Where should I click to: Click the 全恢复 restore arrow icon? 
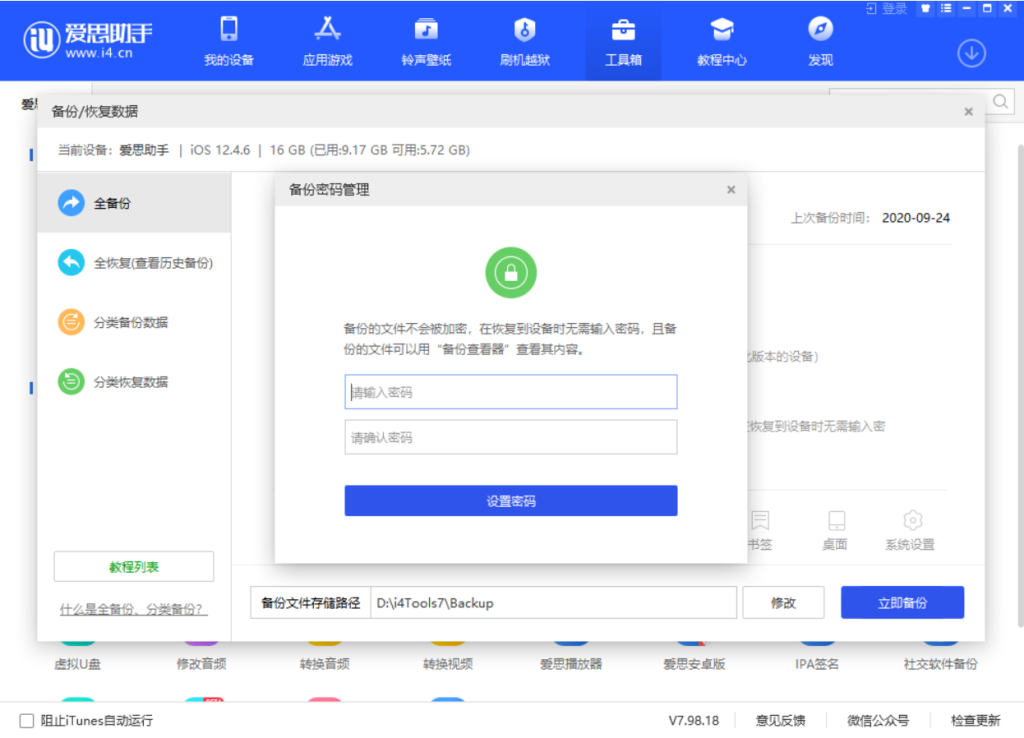(x=71, y=263)
